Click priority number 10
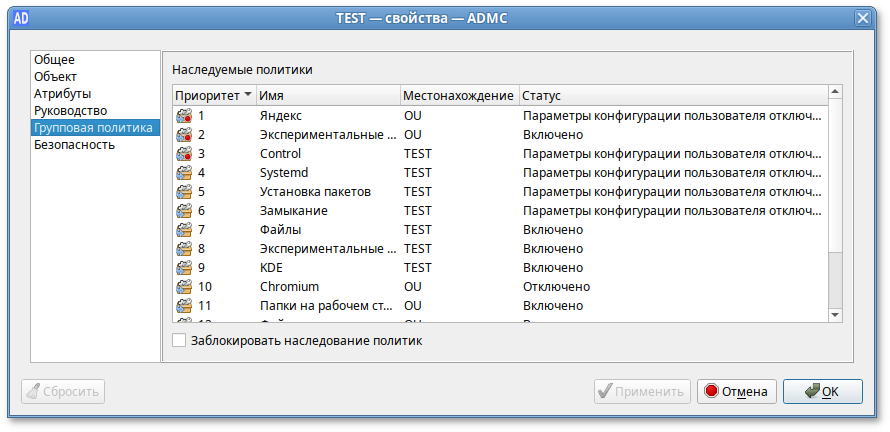The width and height of the screenshot is (890, 432). pos(205,287)
